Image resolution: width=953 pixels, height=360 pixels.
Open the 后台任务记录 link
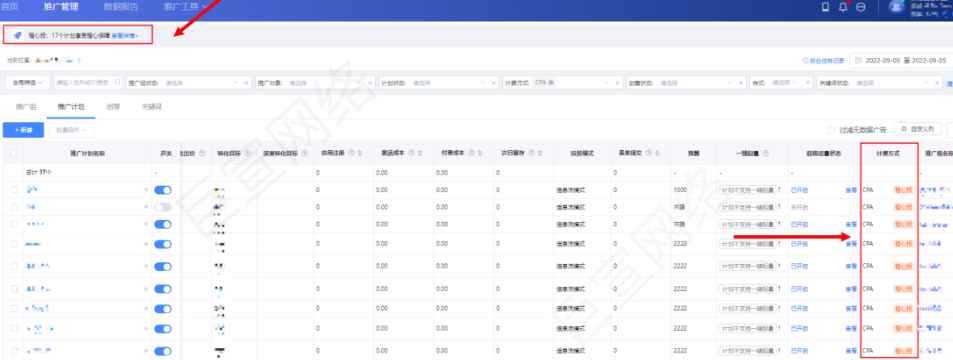click(824, 60)
